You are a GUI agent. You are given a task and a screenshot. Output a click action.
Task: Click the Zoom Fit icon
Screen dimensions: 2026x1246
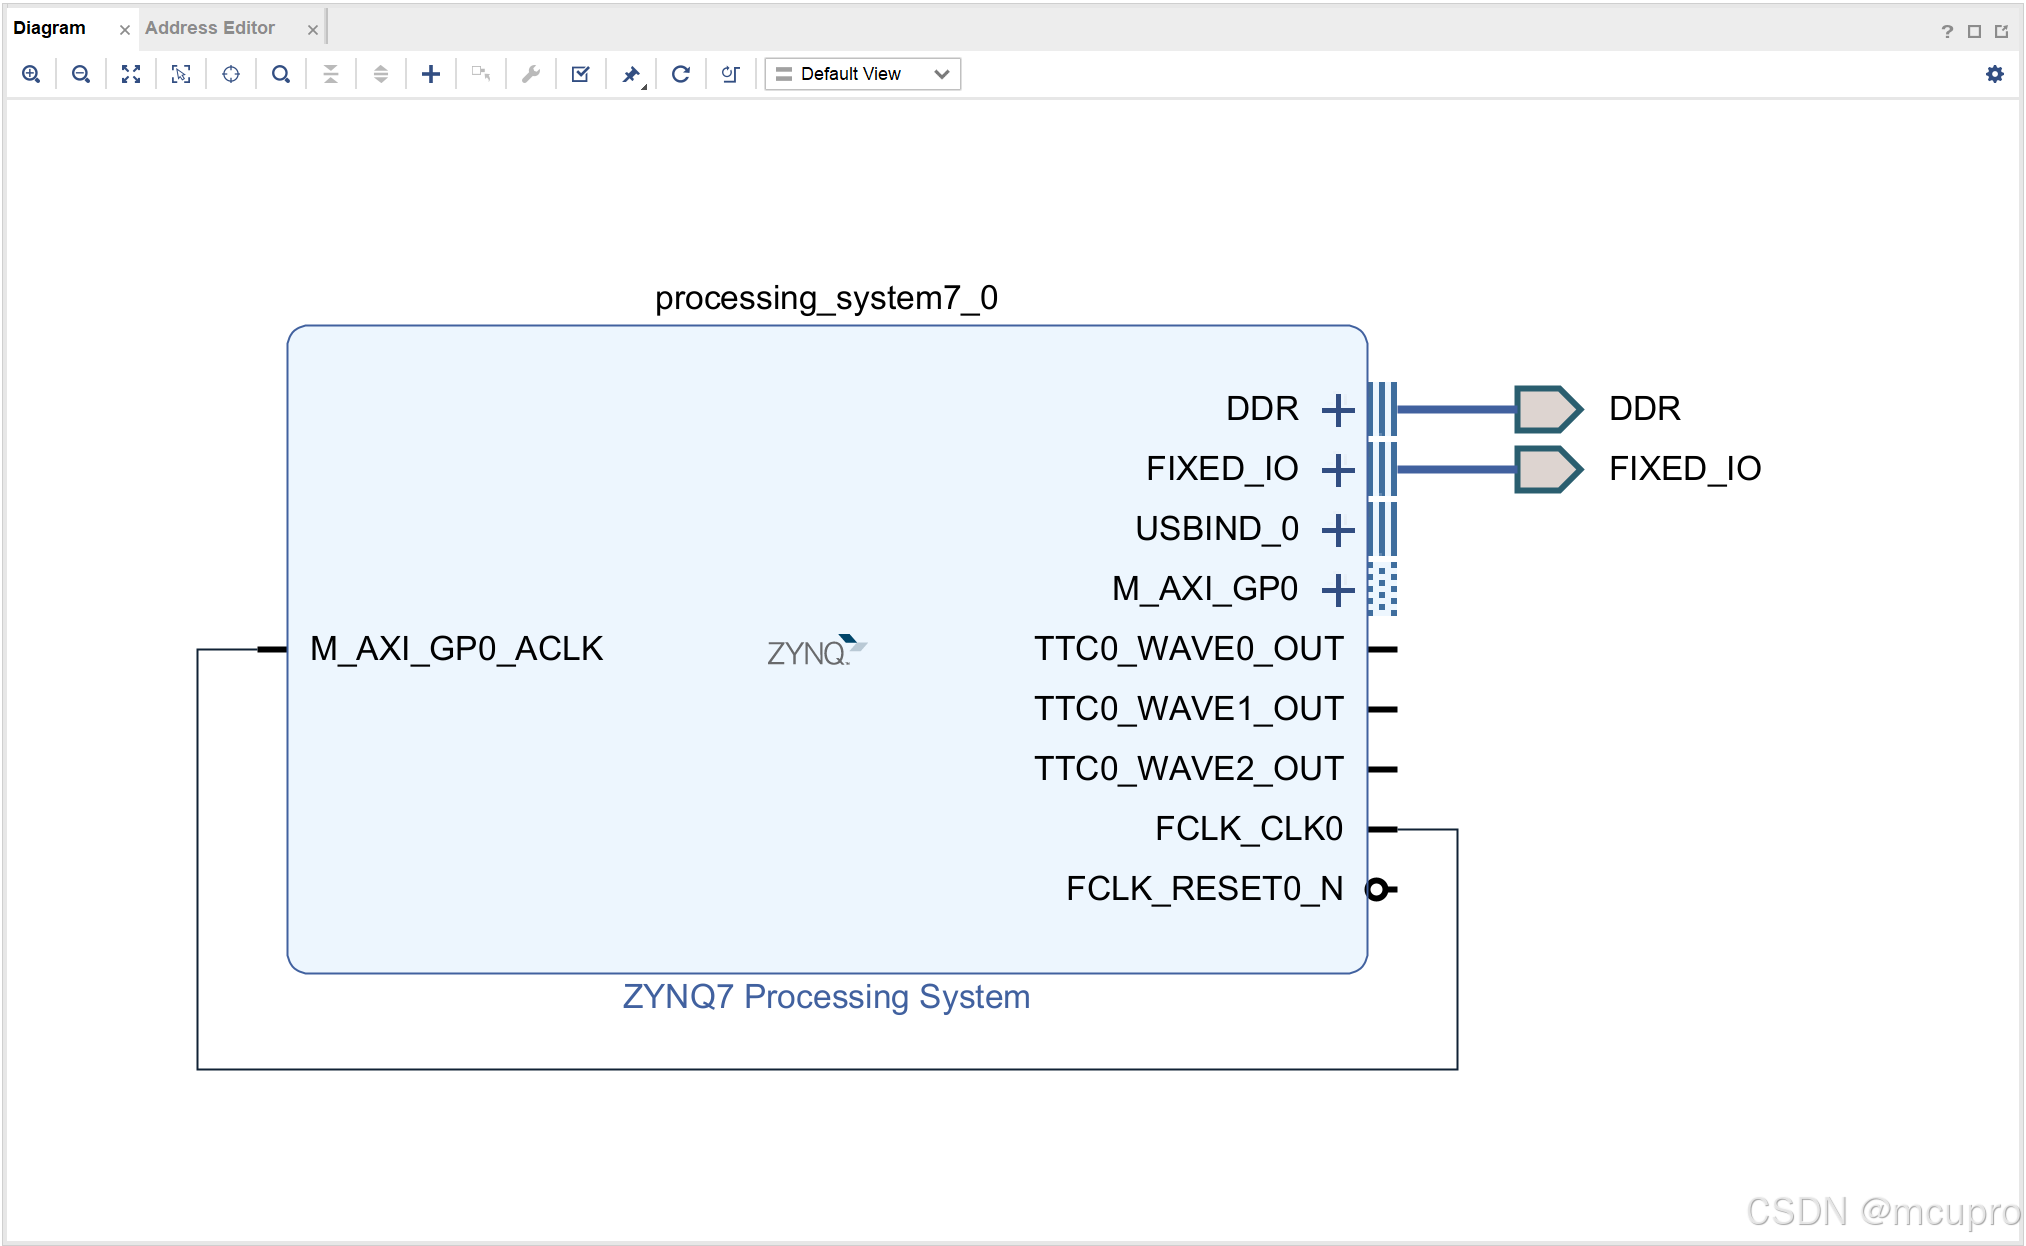[x=131, y=74]
